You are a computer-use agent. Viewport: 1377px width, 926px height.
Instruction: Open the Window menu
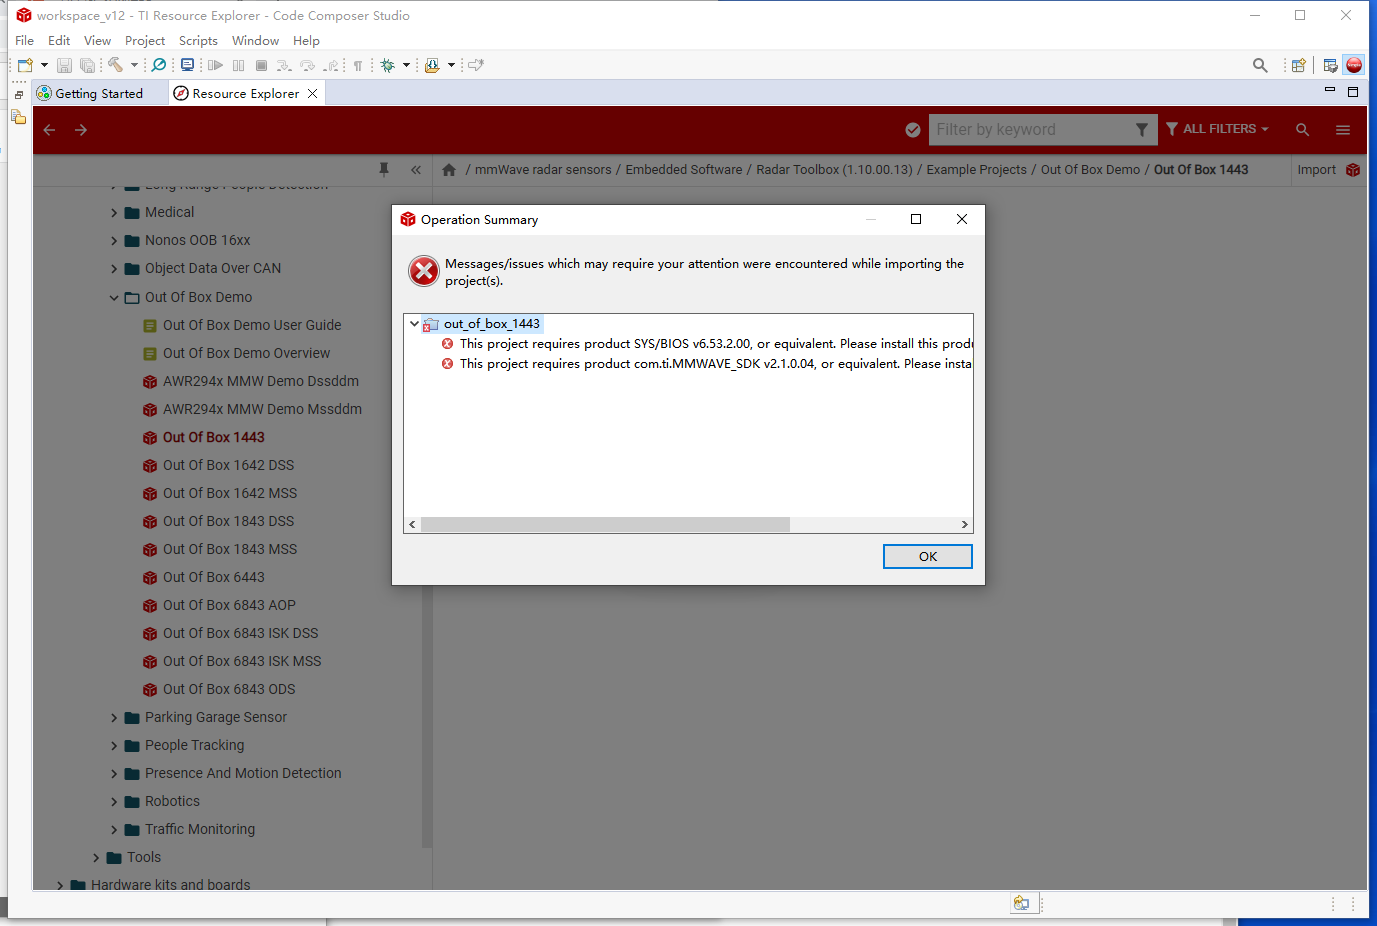tap(255, 41)
